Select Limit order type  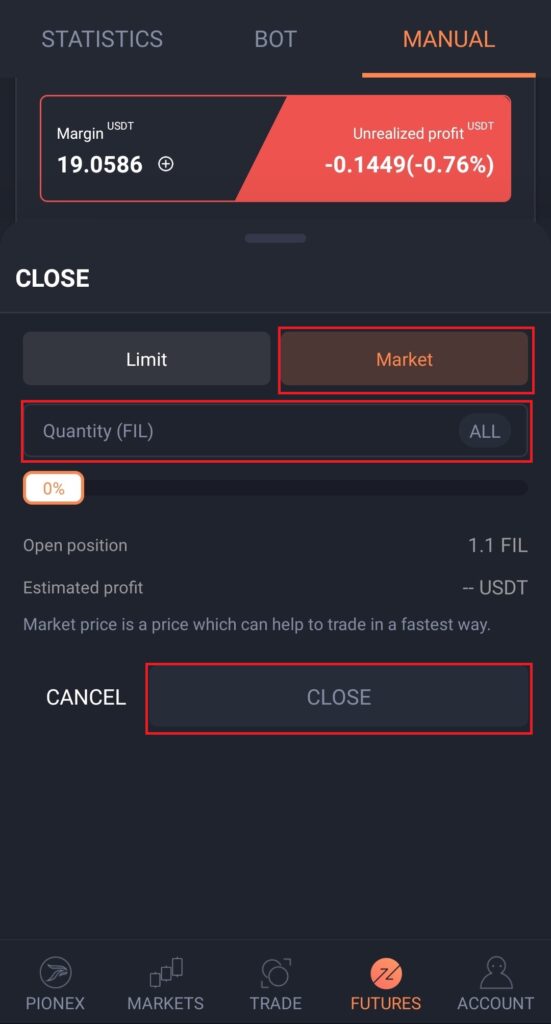pyautogui.click(x=146, y=359)
